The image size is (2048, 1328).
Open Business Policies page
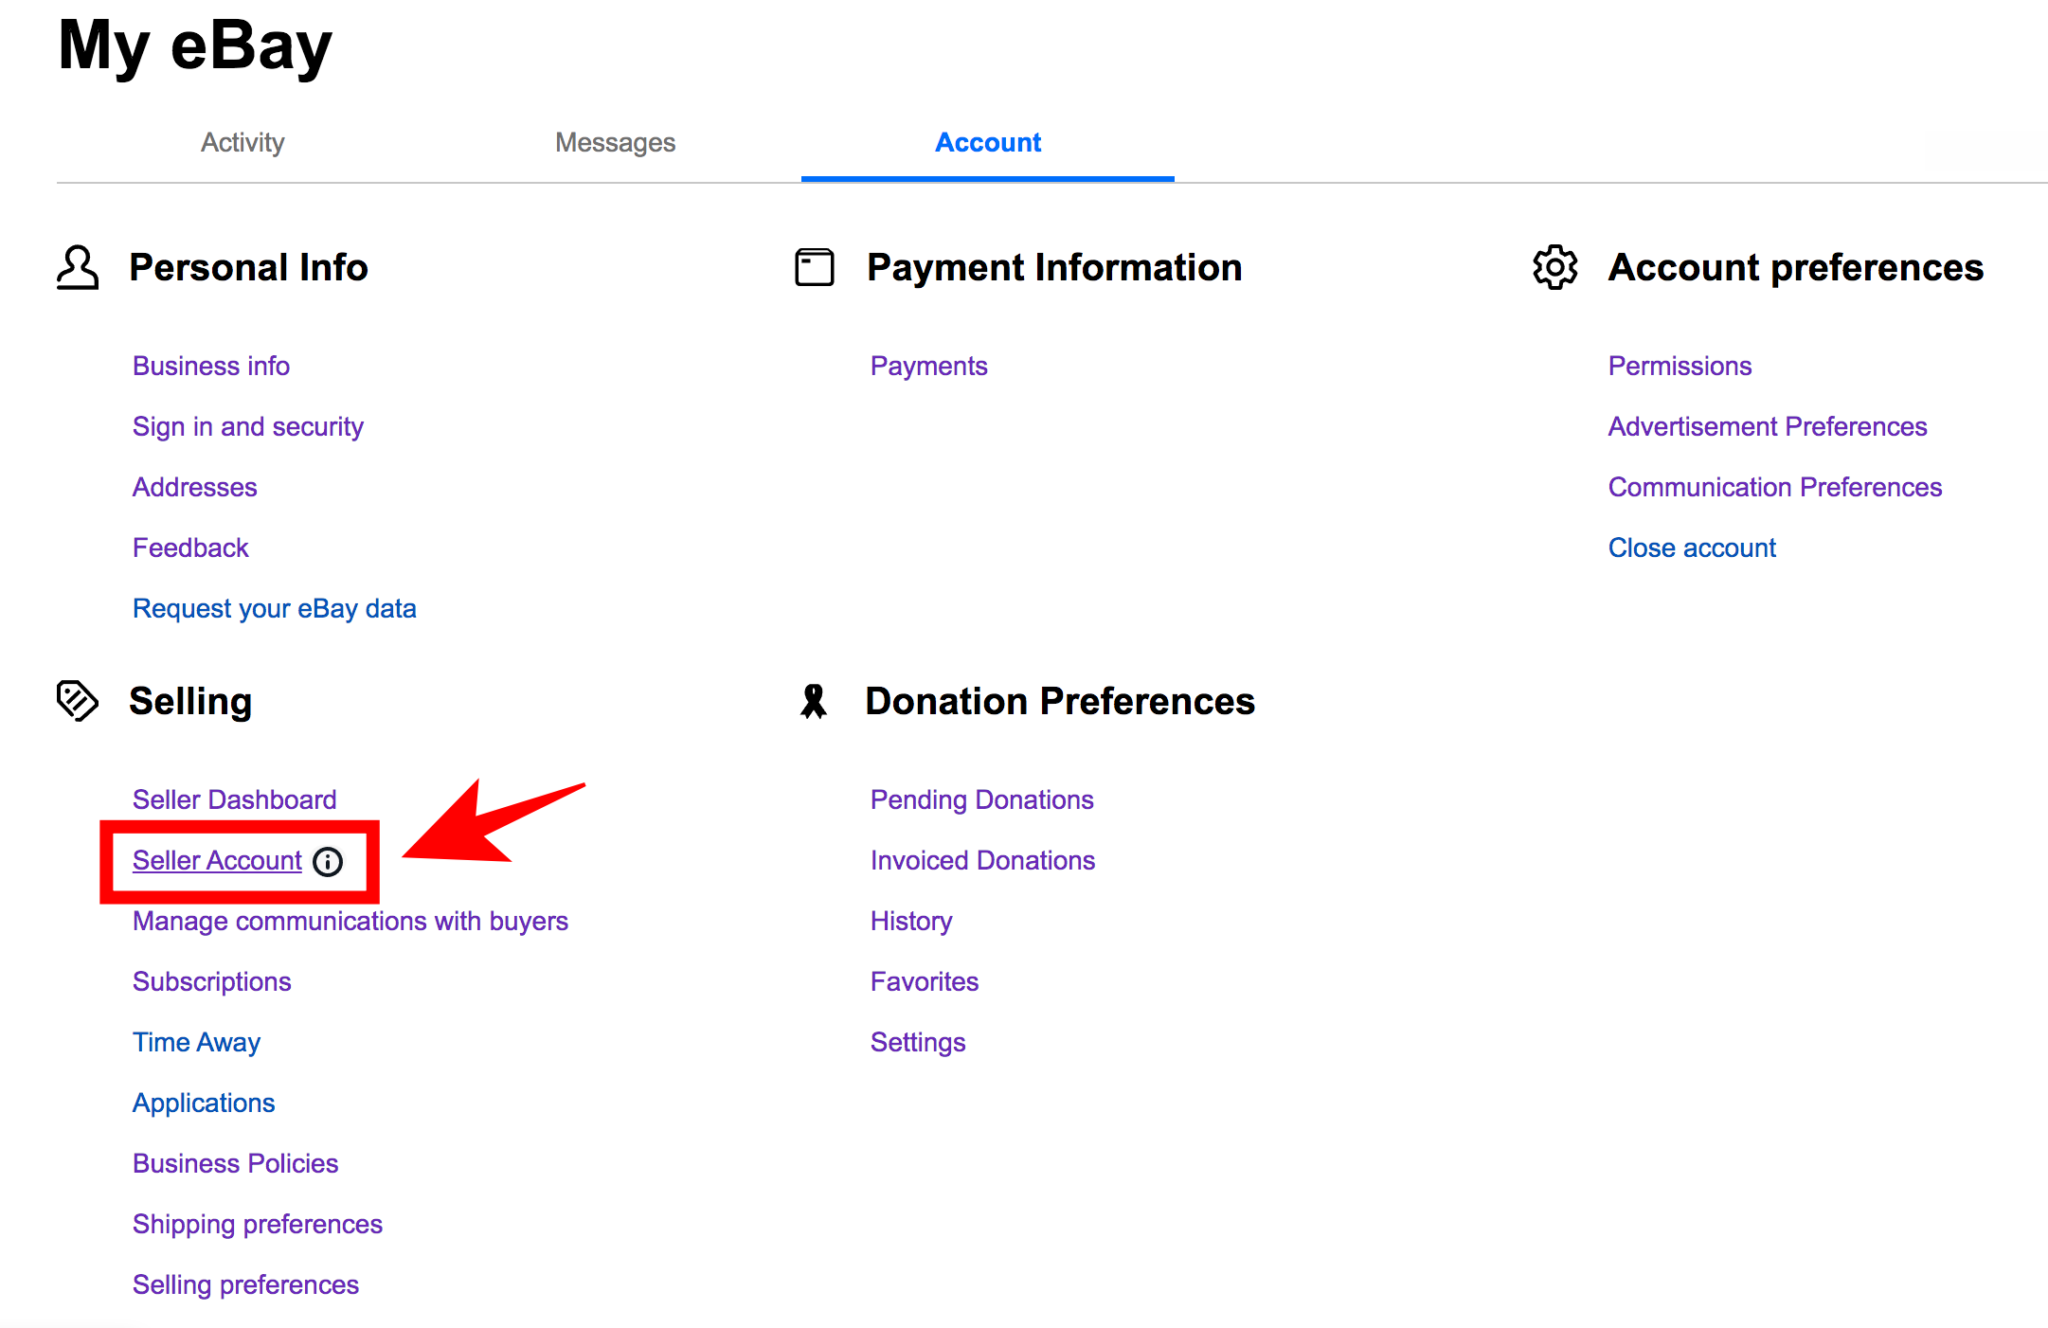(x=235, y=1164)
